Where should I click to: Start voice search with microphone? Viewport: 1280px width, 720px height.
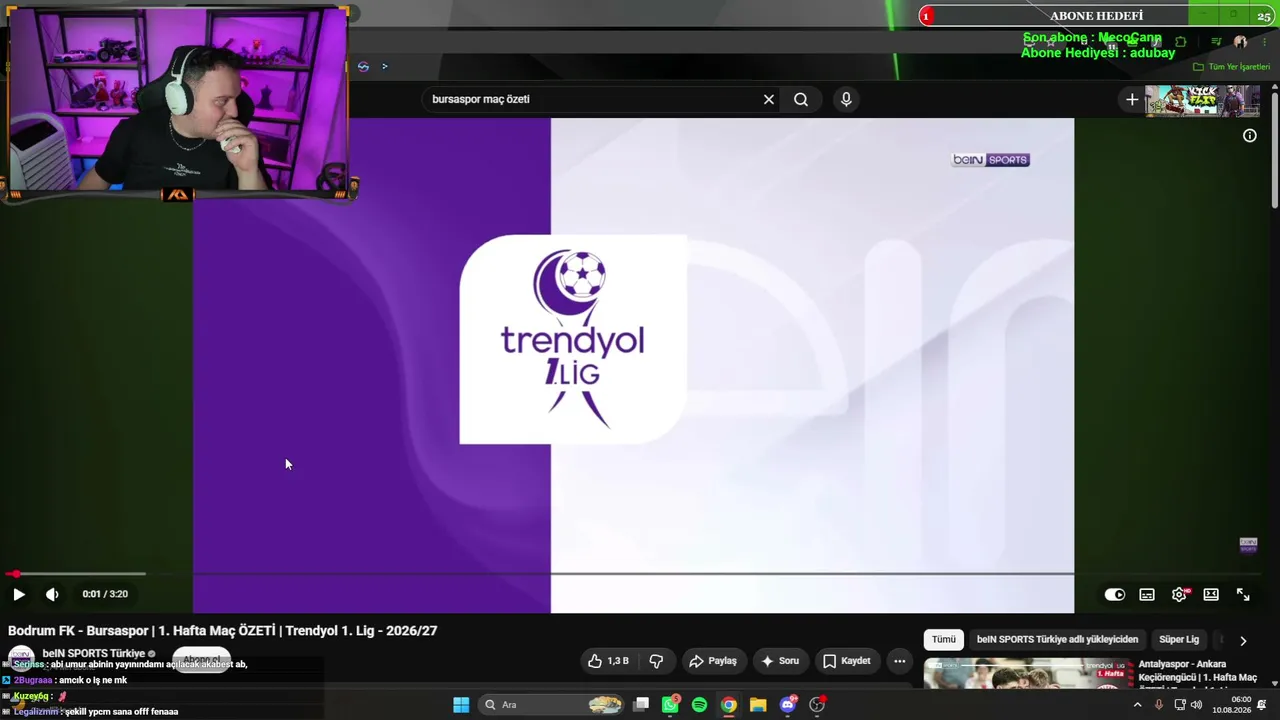coord(846,99)
